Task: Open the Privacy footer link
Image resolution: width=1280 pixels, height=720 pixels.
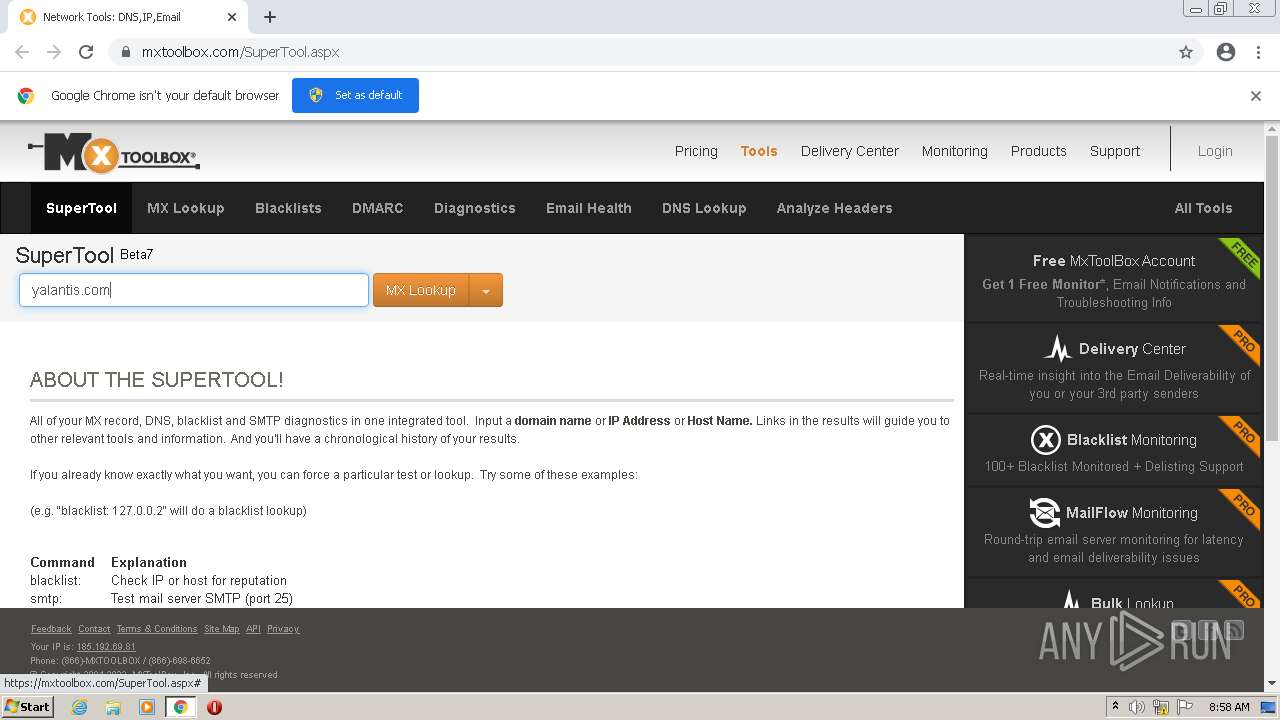Action: coord(283,629)
